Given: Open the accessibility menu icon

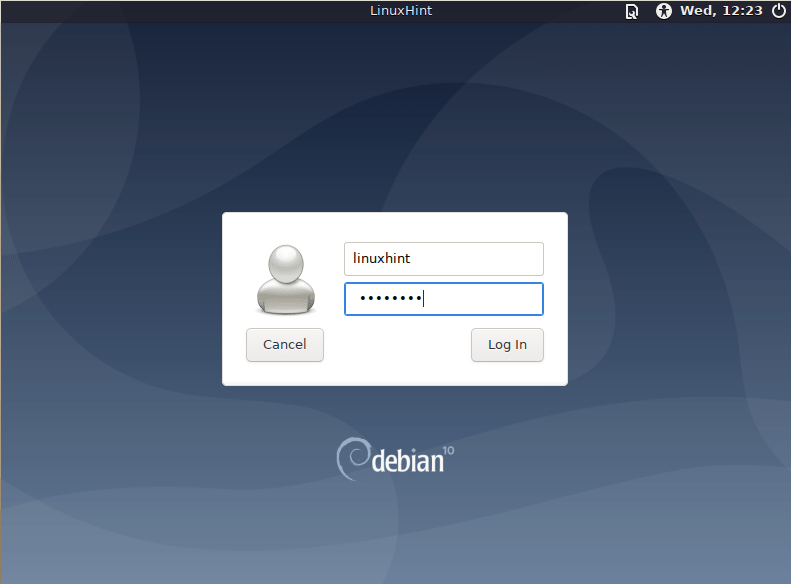Looking at the screenshot, I should point(663,11).
